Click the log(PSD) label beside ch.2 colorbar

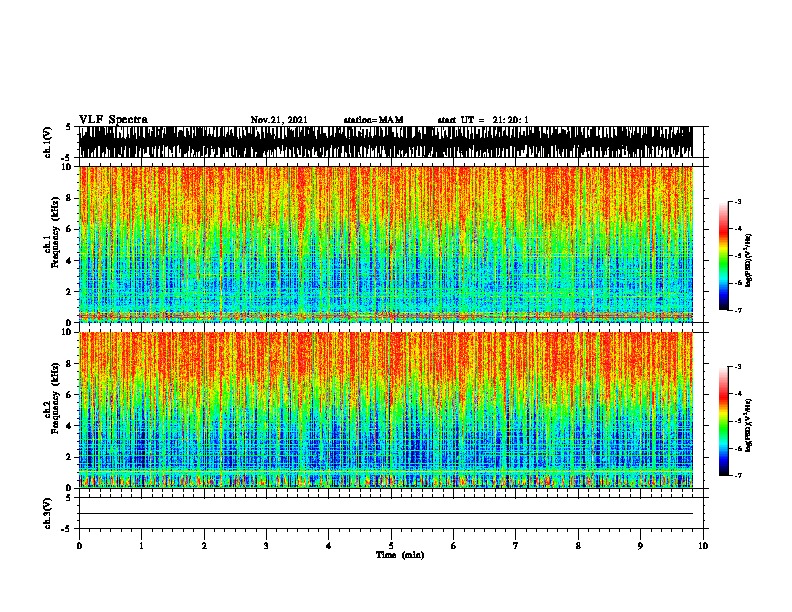pyautogui.click(x=748, y=425)
